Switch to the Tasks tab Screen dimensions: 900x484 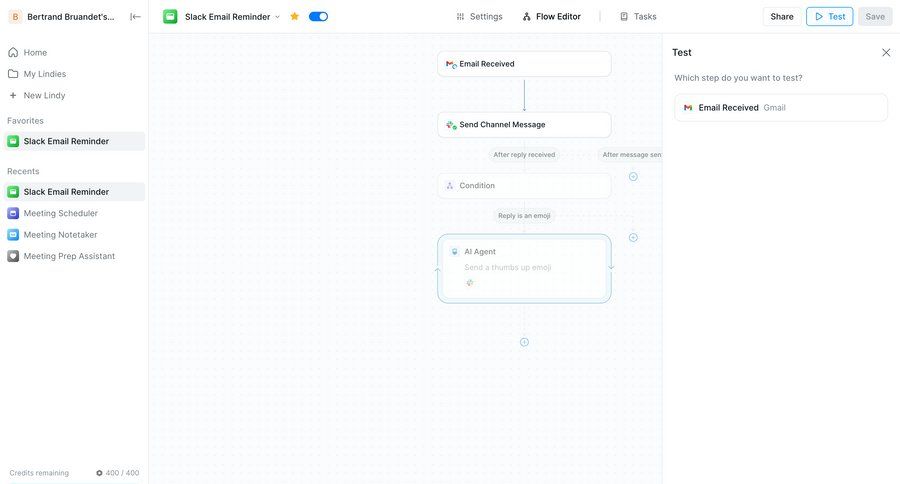(x=638, y=17)
